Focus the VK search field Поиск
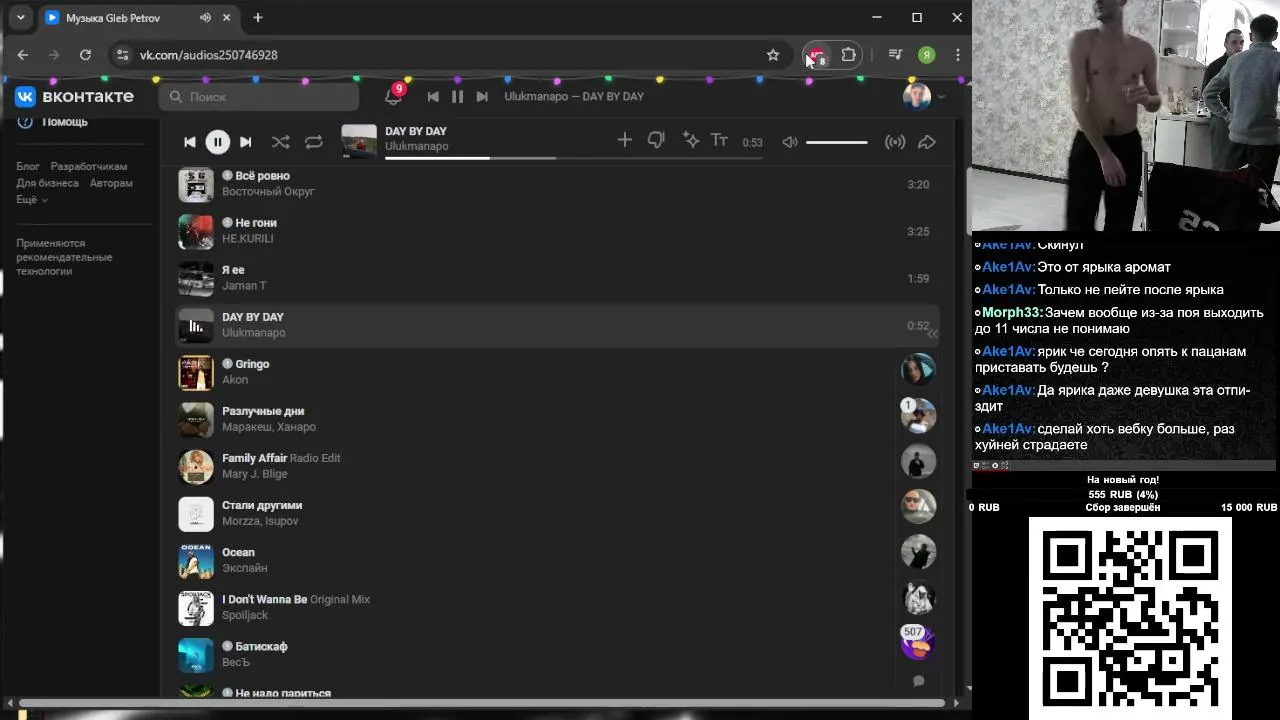Image resolution: width=1280 pixels, height=720 pixels. pyautogui.click(x=259, y=96)
